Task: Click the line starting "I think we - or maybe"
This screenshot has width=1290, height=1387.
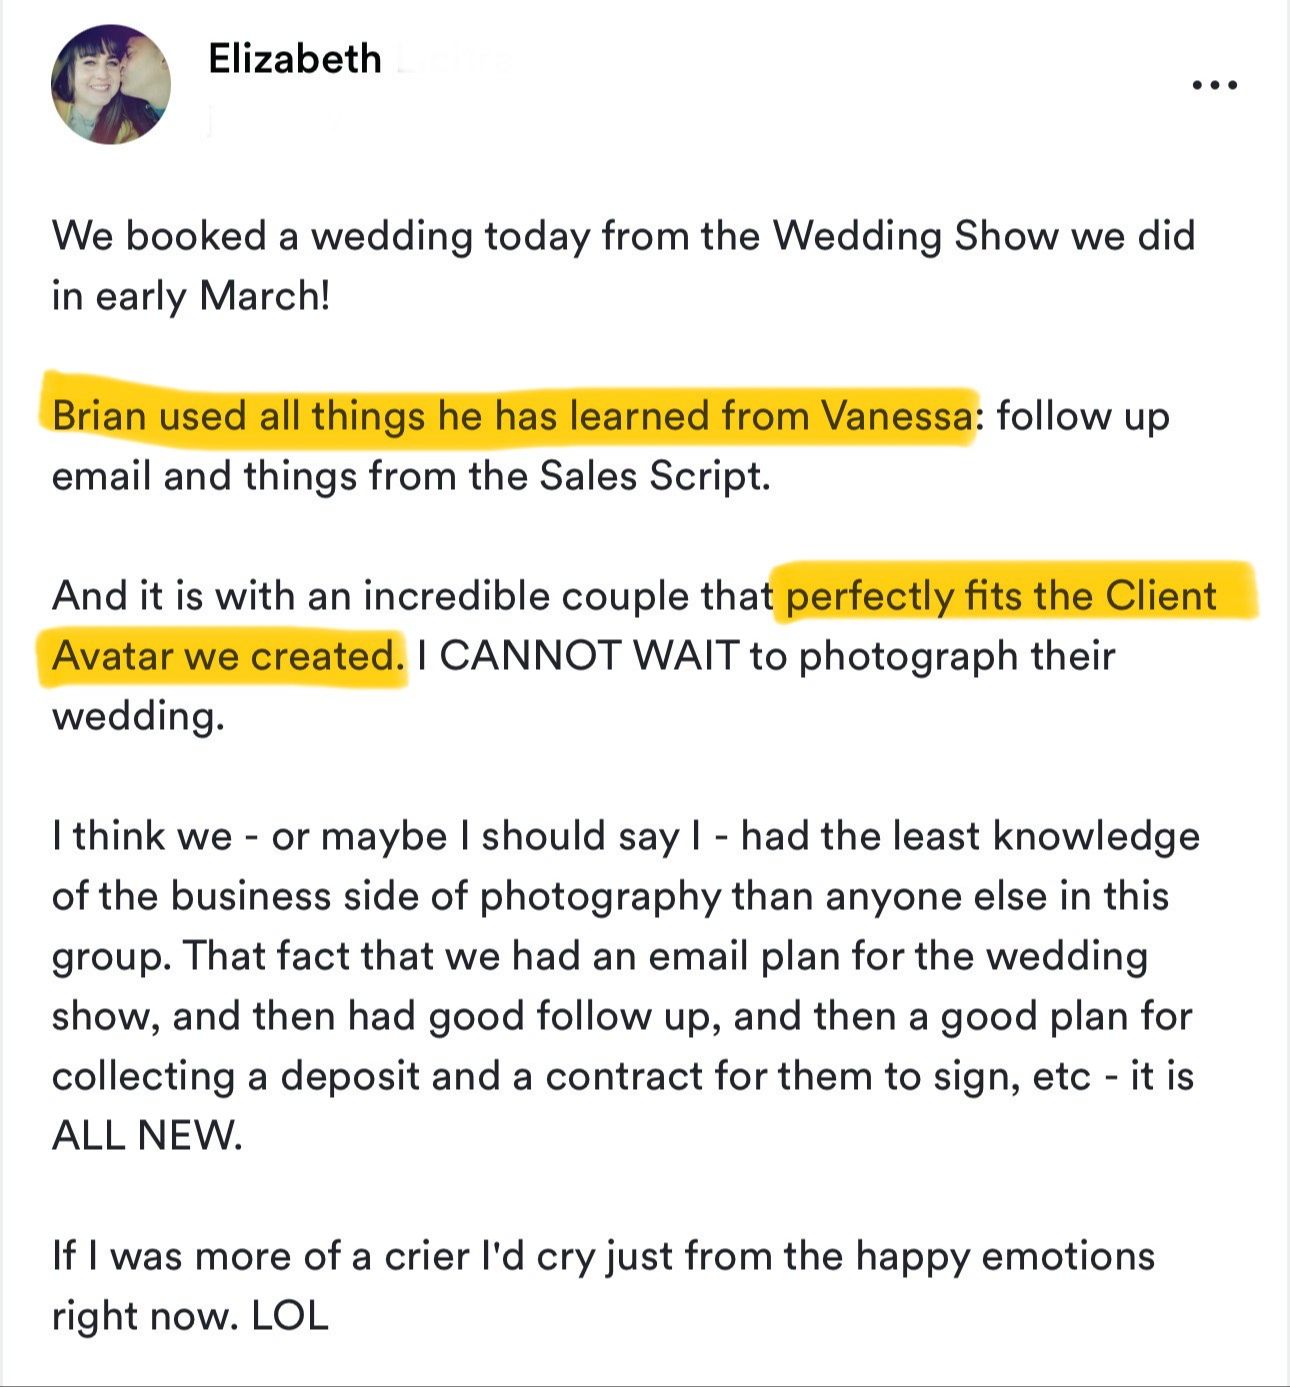Action: pos(625,836)
